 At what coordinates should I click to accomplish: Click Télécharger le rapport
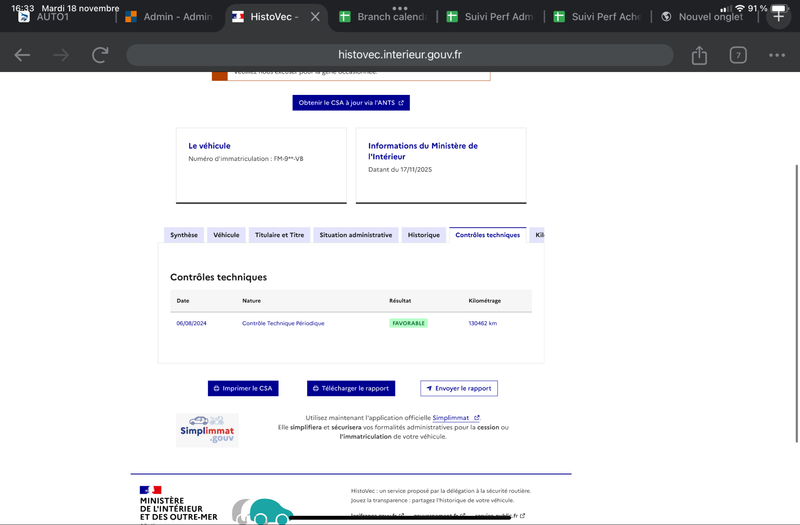coord(351,388)
